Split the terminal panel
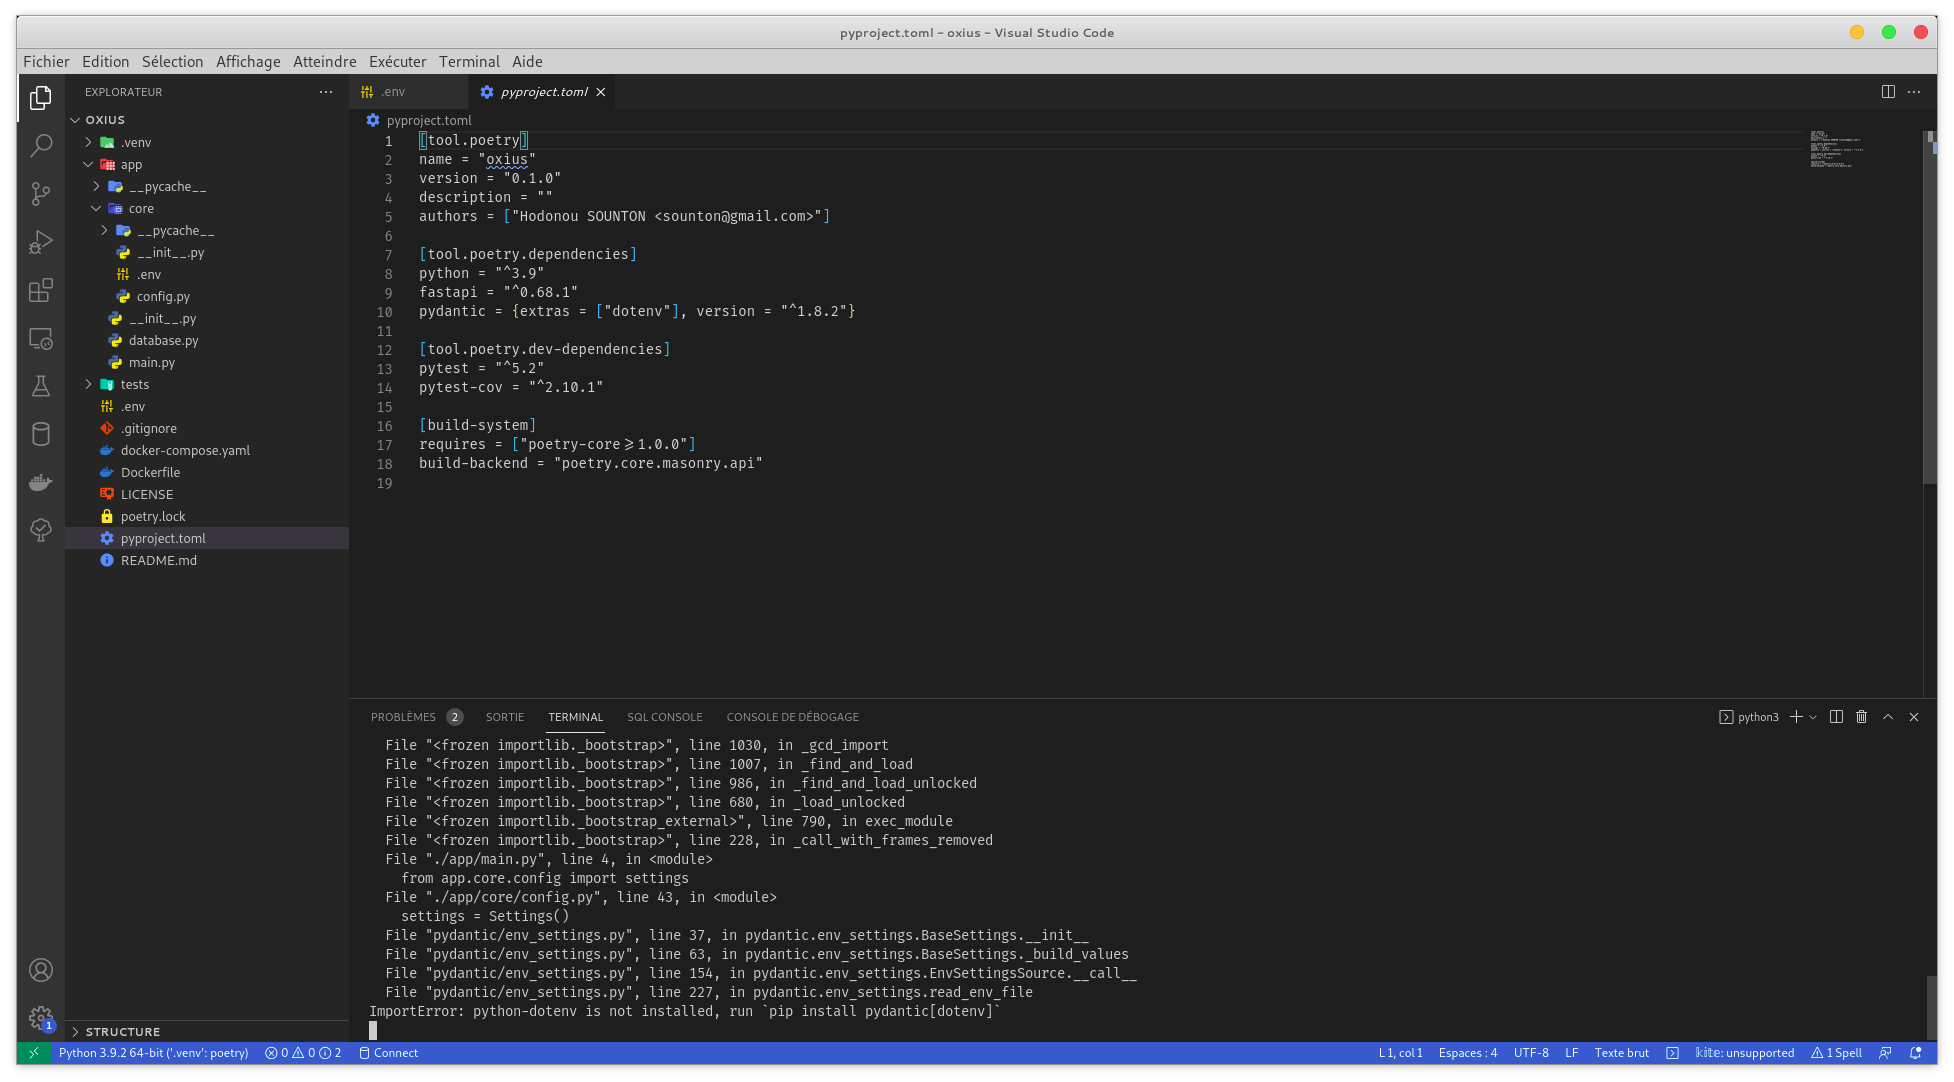Screen dimensions: 1954x1082 (x=1836, y=717)
